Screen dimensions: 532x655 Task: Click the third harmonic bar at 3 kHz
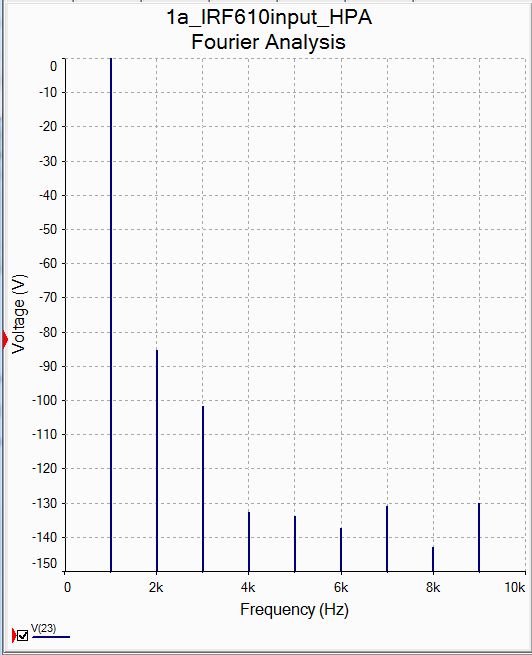point(203,489)
